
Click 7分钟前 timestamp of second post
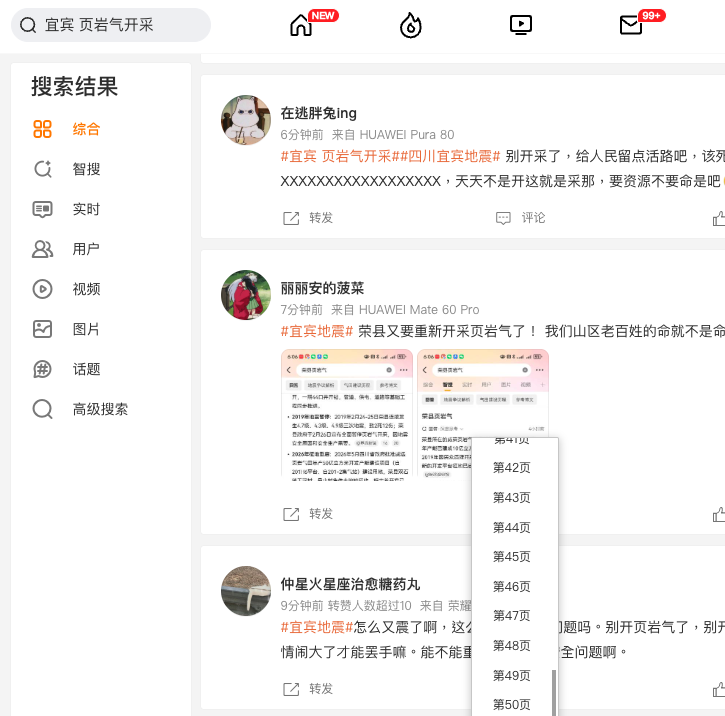click(301, 310)
